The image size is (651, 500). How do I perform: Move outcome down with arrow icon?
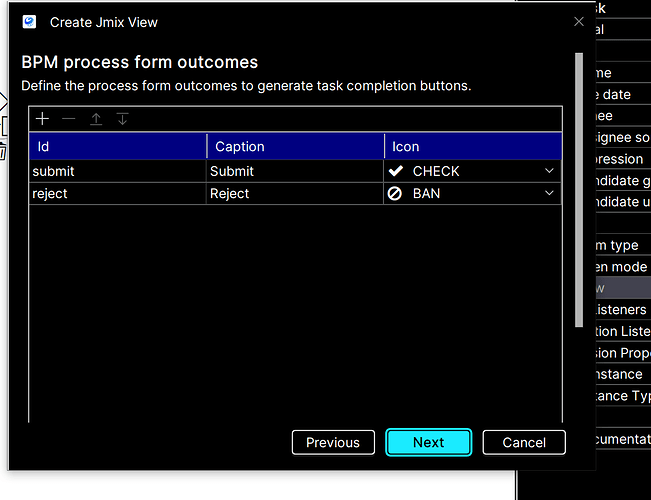click(122, 119)
